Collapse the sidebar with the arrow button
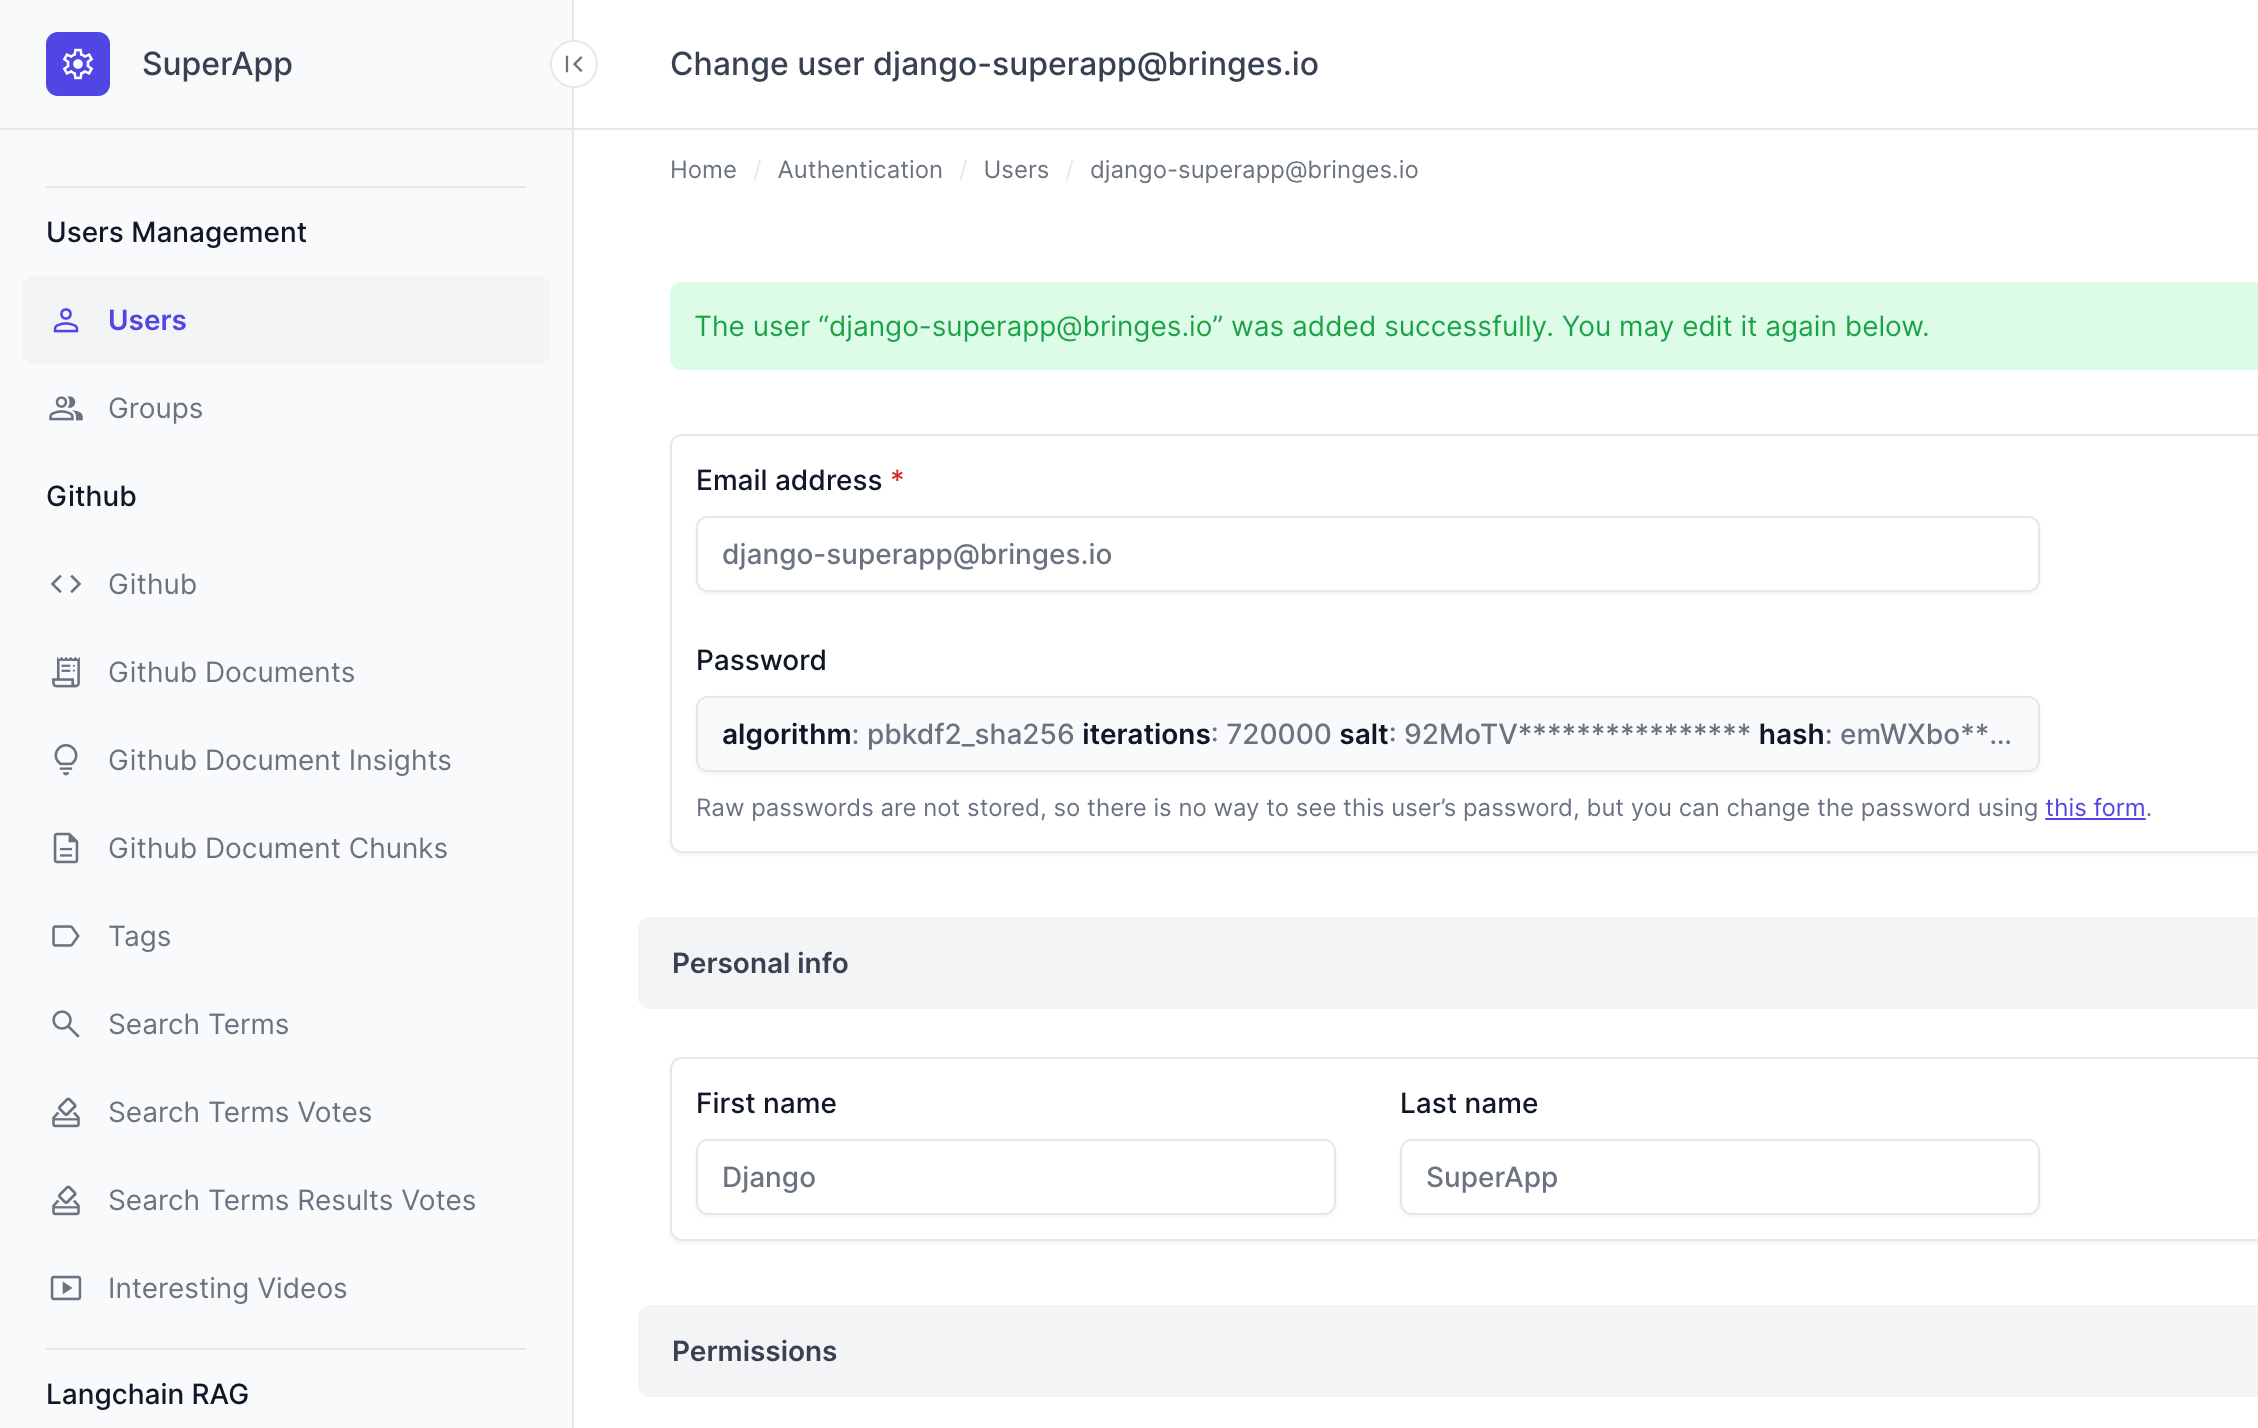Screen dimensions: 2258x1428 click(x=574, y=64)
